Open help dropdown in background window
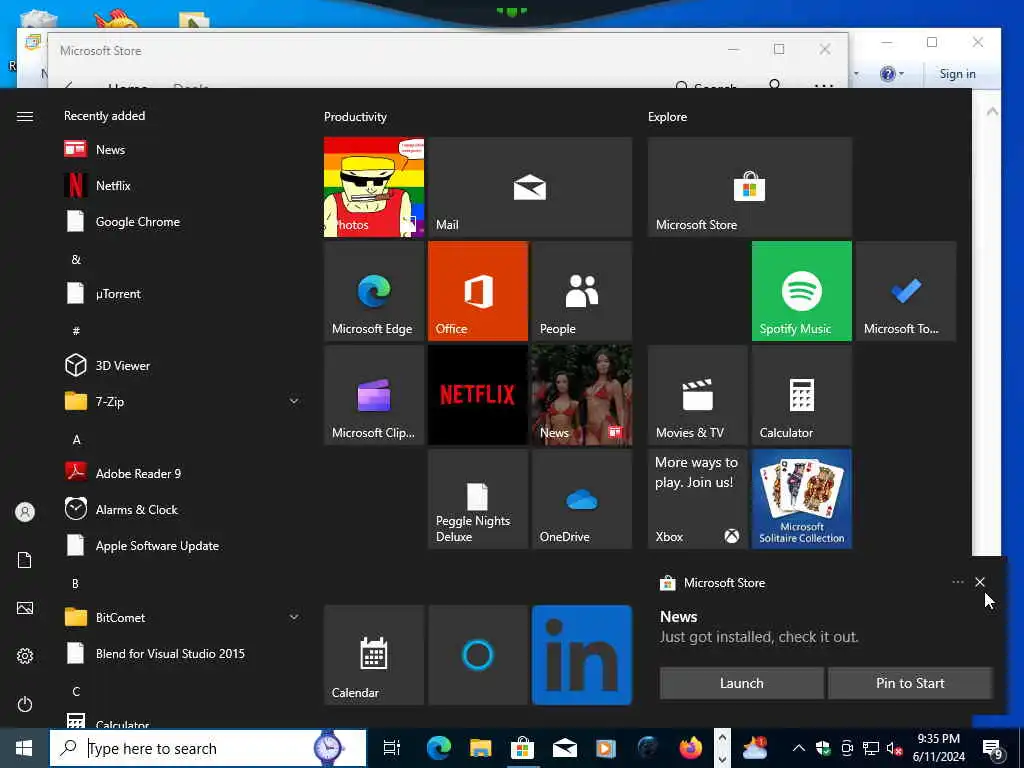 pos(891,74)
